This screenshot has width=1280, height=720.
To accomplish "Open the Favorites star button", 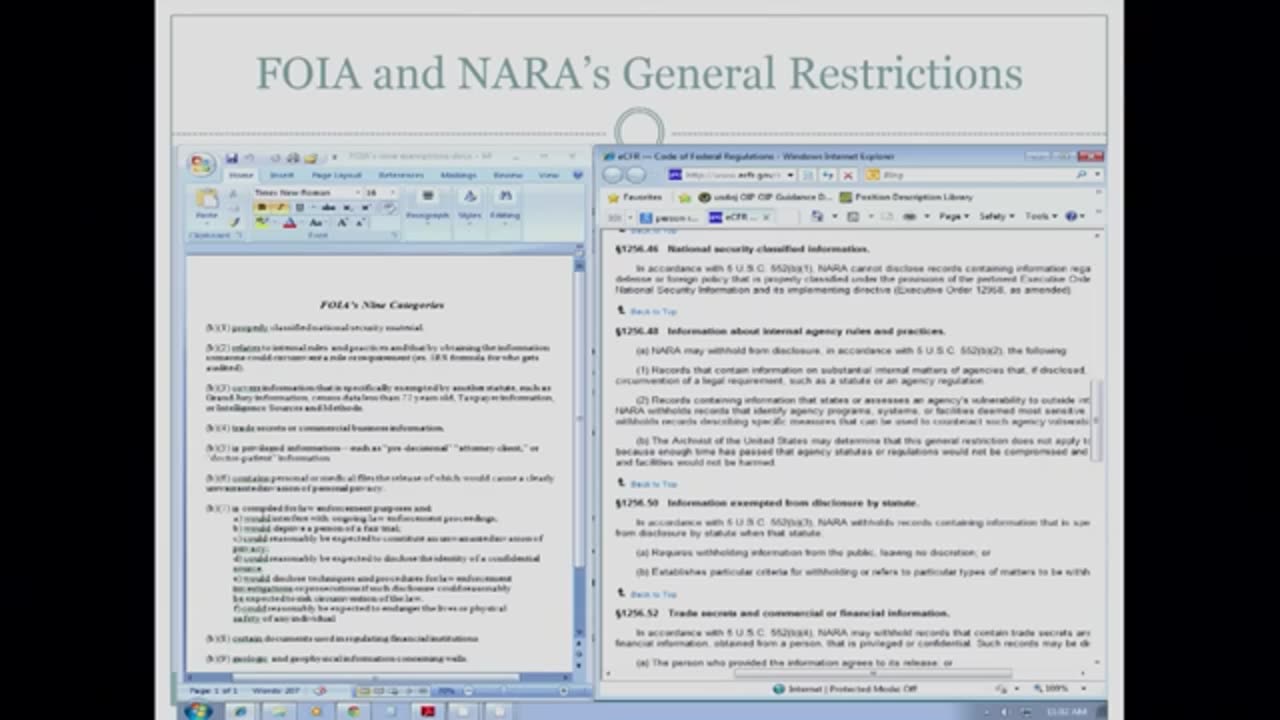I will coord(636,197).
